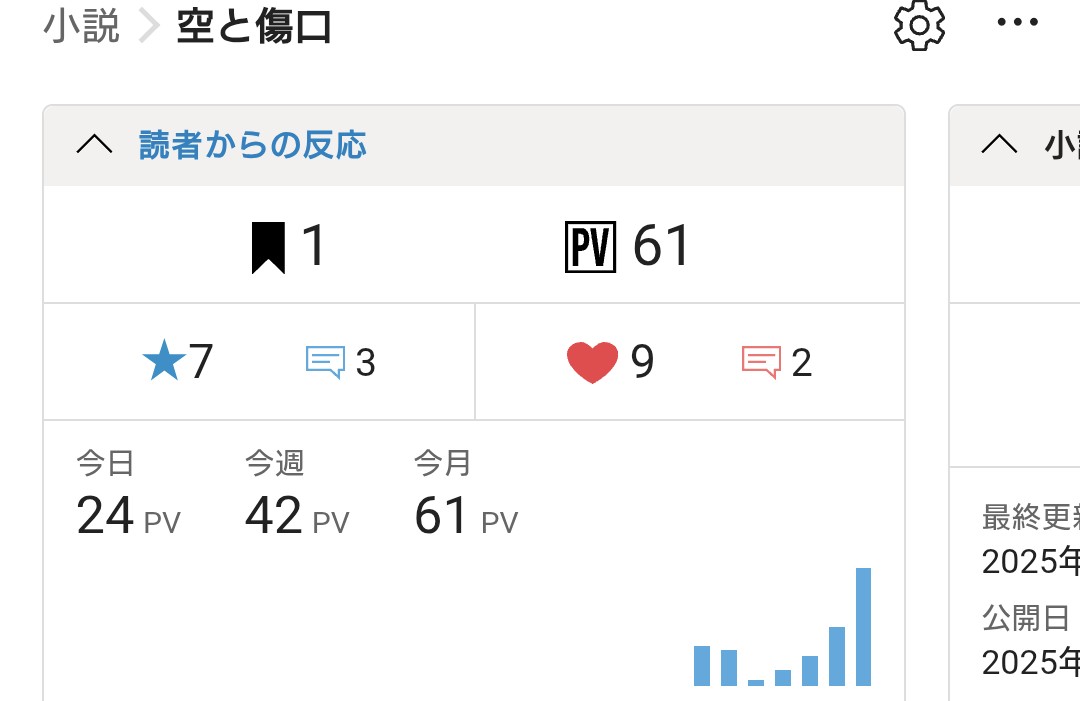Open the red comment bubble icon
The image size is (1080, 701).
pyautogui.click(x=761, y=361)
